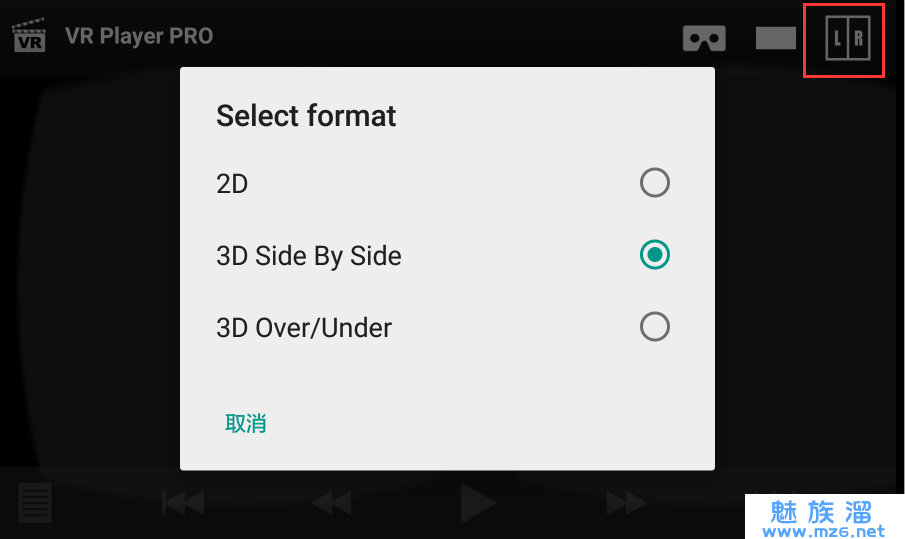Select the 3D Side By Side radio button
The width and height of the screenshot is (905, 539).
pyautogui.click(x=655, y=254)
